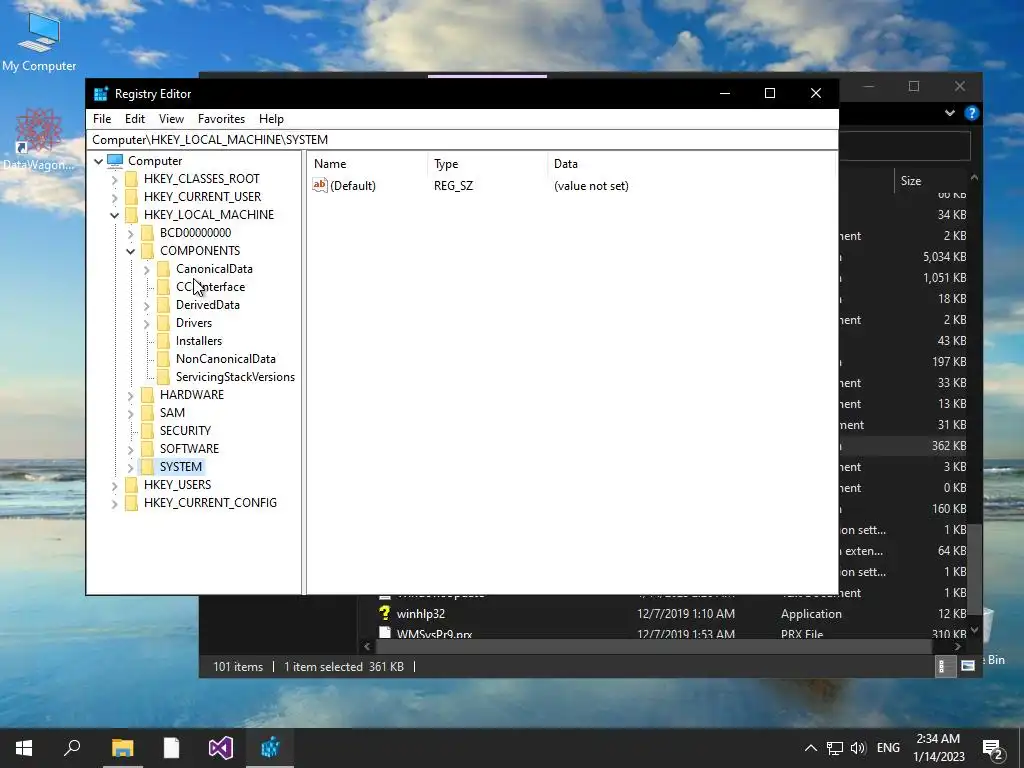The image size is (1024, 768).
Task: Show hidden system tray icons
Action: point(810,748)
